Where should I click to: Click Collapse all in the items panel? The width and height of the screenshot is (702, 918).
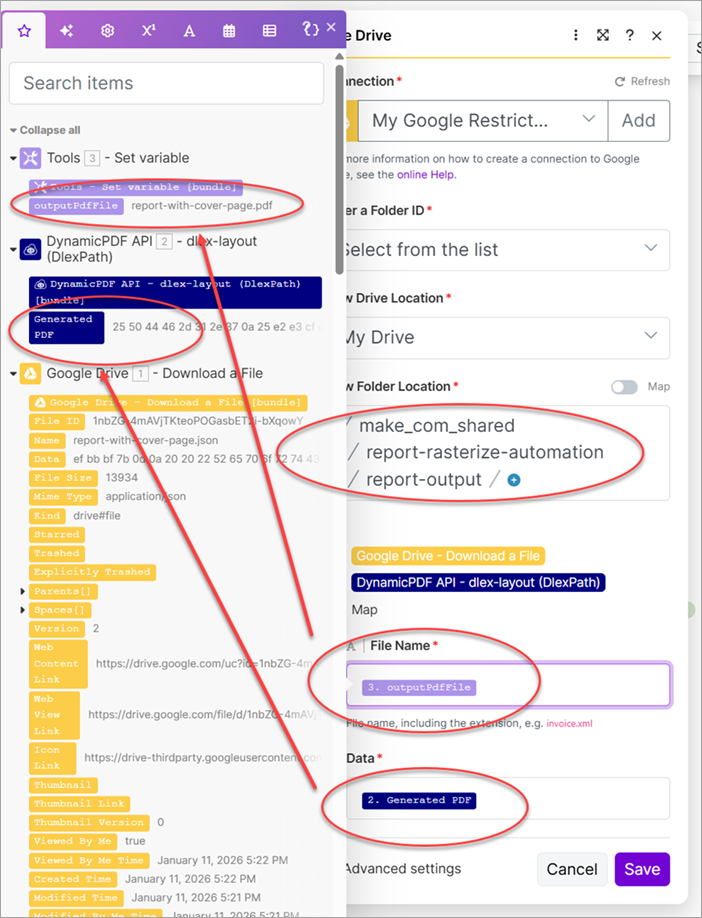click(45, 130)
